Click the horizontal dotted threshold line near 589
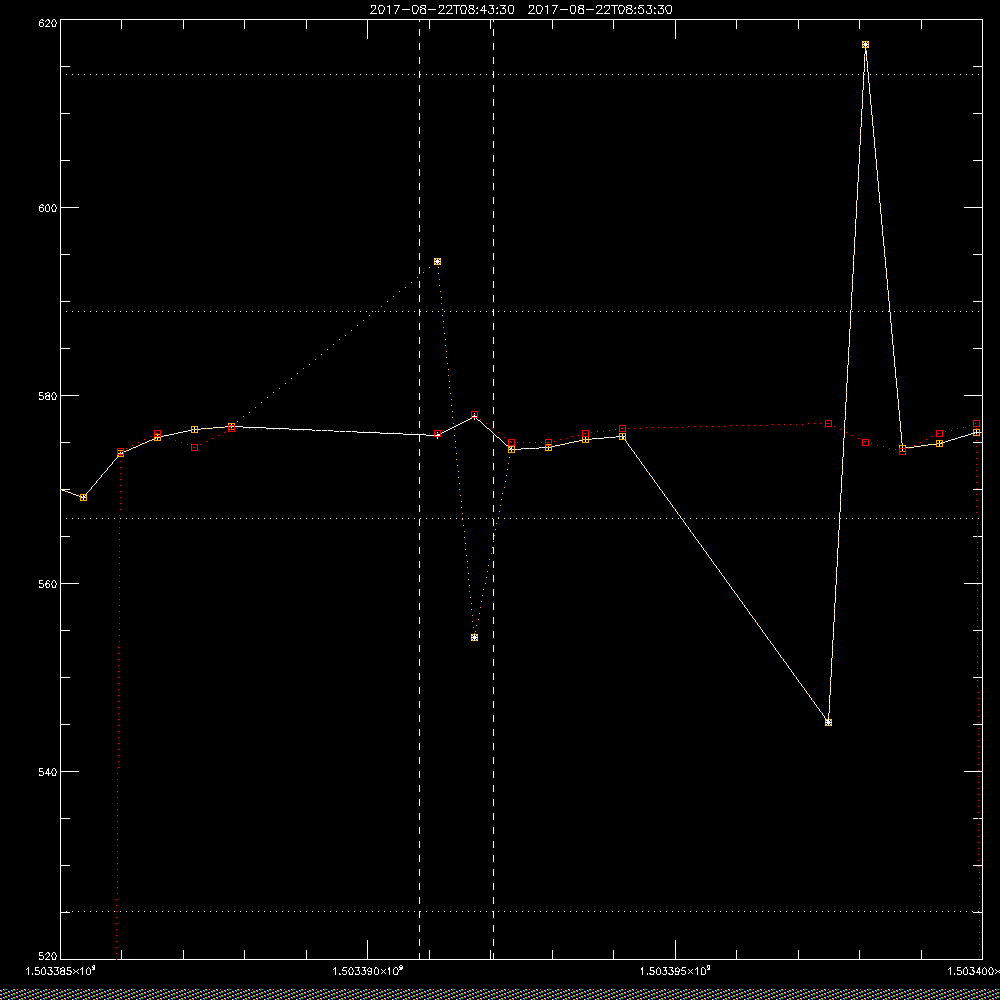Image resolution: width=1000 pixels, height=1000 pixels. 522,312
